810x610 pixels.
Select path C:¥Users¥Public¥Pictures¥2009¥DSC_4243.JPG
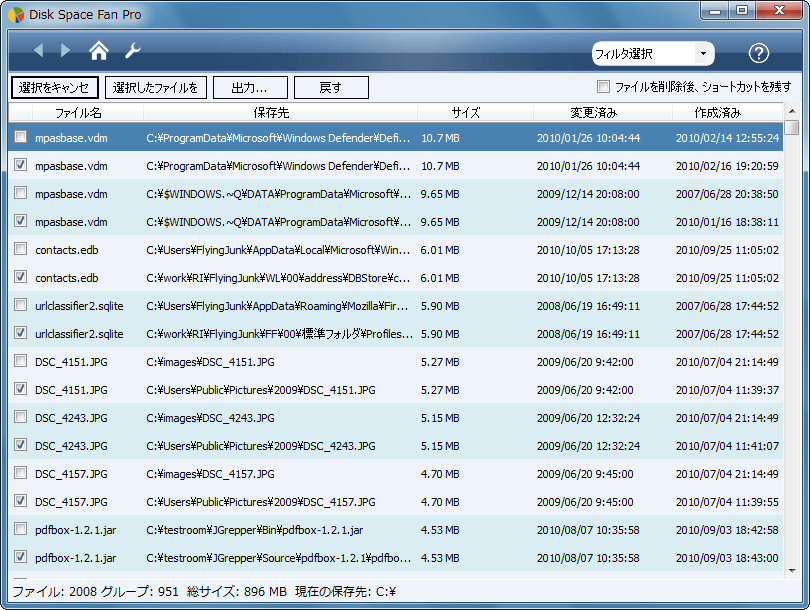(x=261, y=446)
